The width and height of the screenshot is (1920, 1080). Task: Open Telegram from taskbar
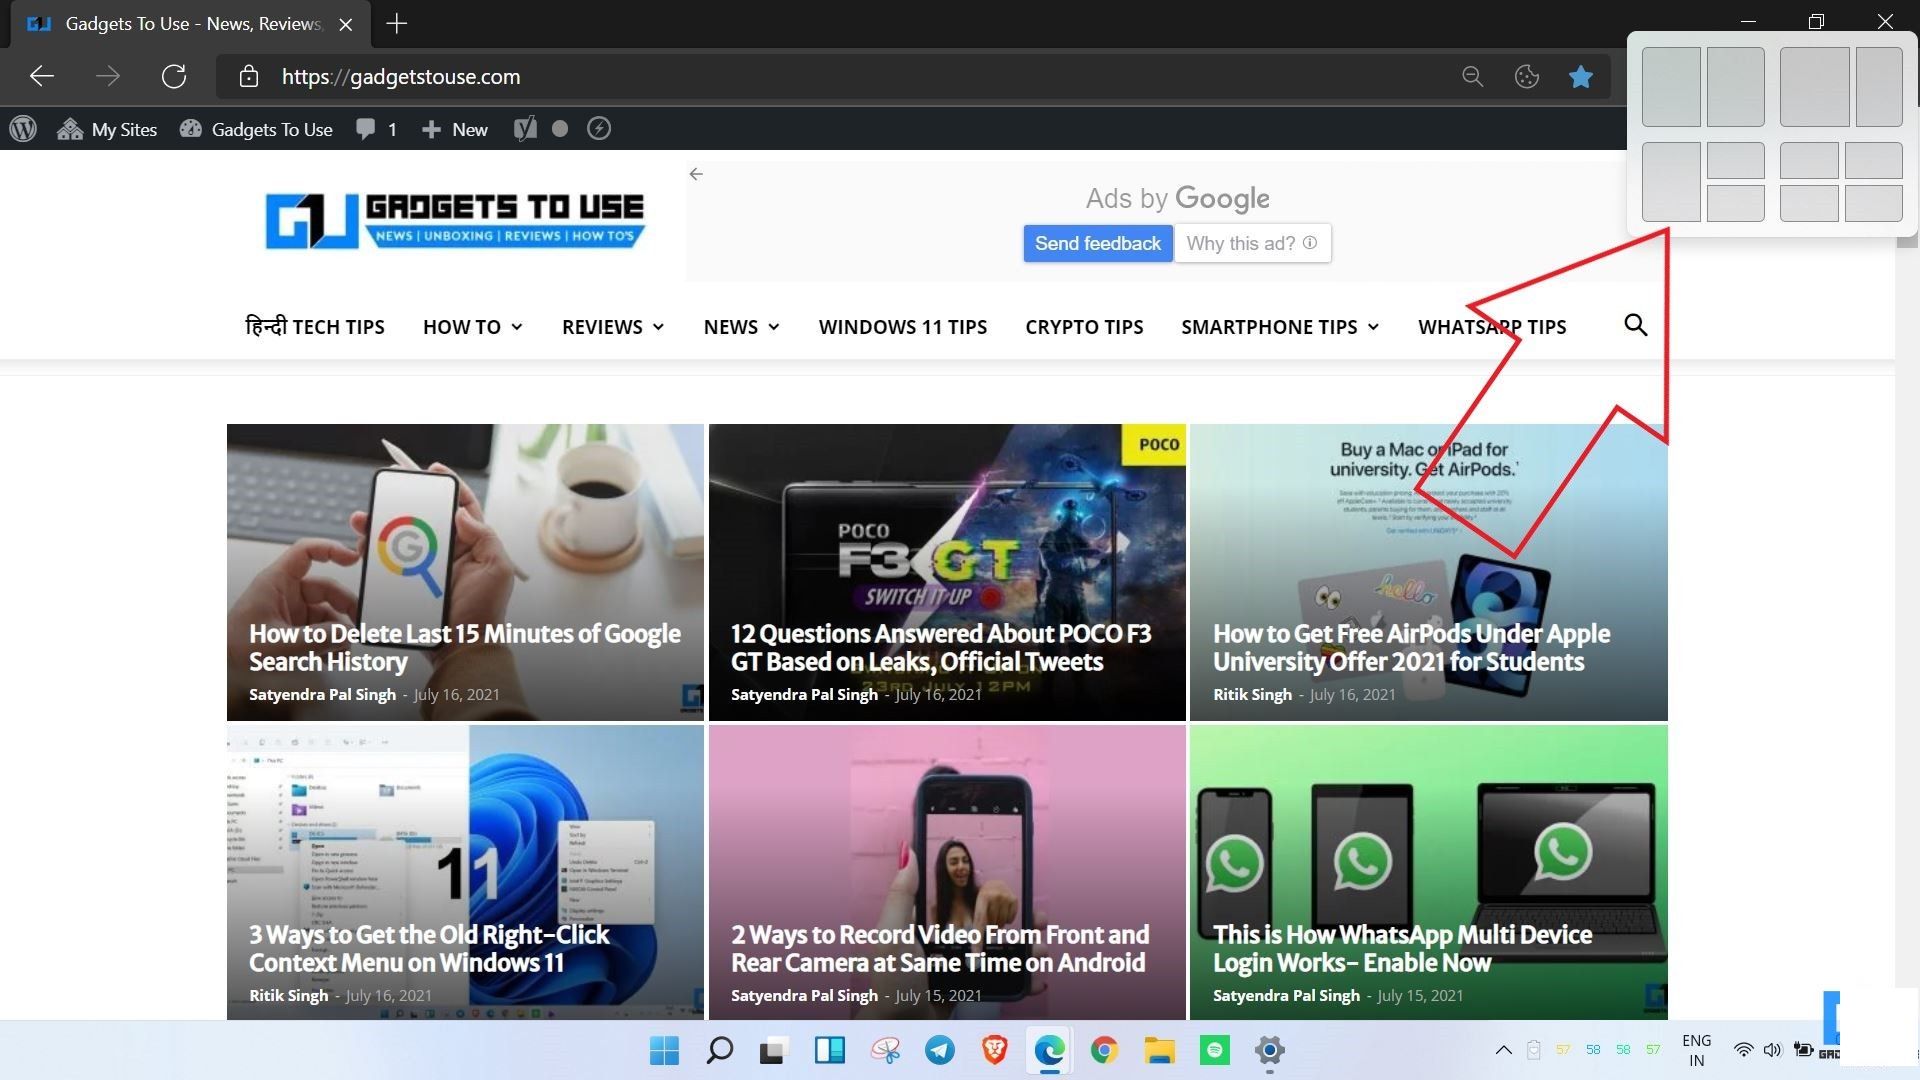coord(939,1050)
